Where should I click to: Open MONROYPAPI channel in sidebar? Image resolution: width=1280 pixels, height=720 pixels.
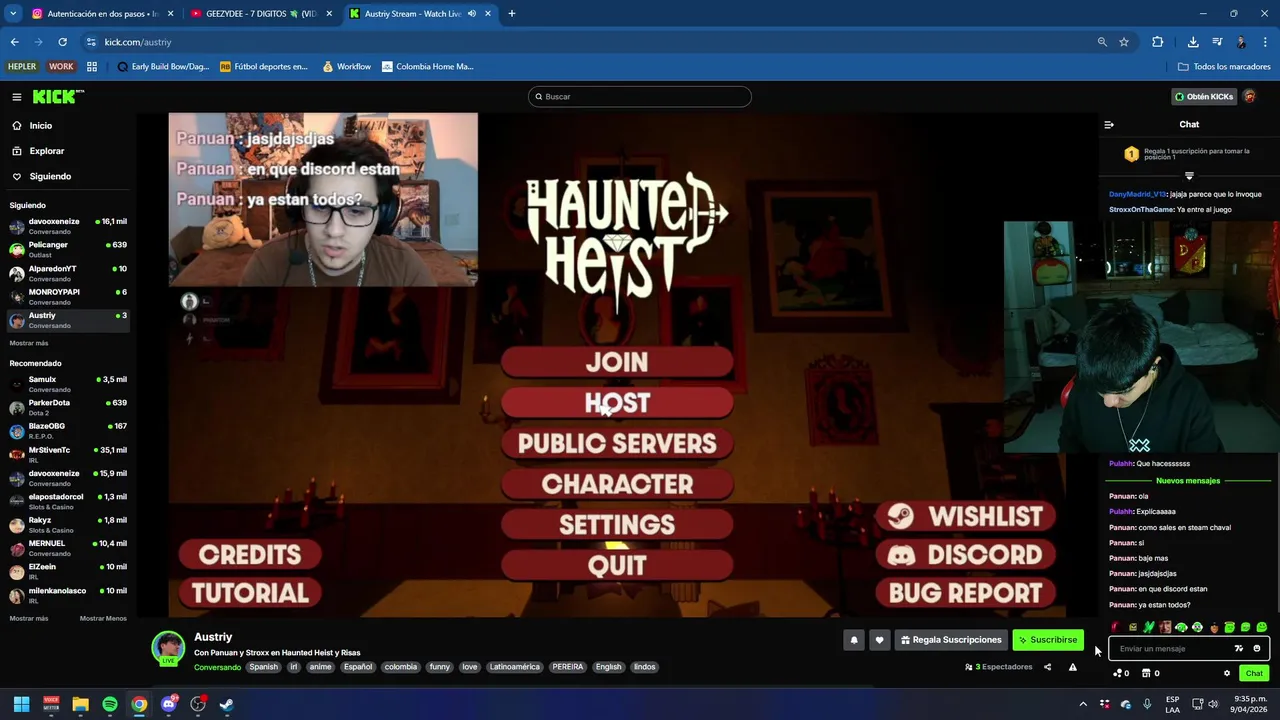click(x=68, y=296)
